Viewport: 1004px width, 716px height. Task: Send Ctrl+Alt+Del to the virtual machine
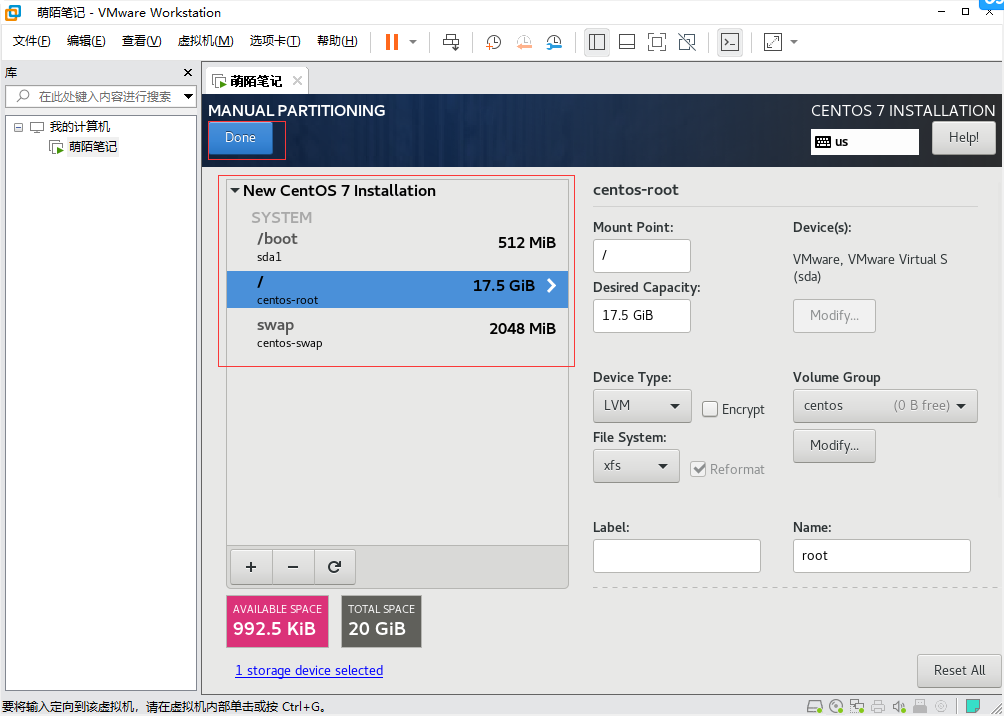coord(451,42)
